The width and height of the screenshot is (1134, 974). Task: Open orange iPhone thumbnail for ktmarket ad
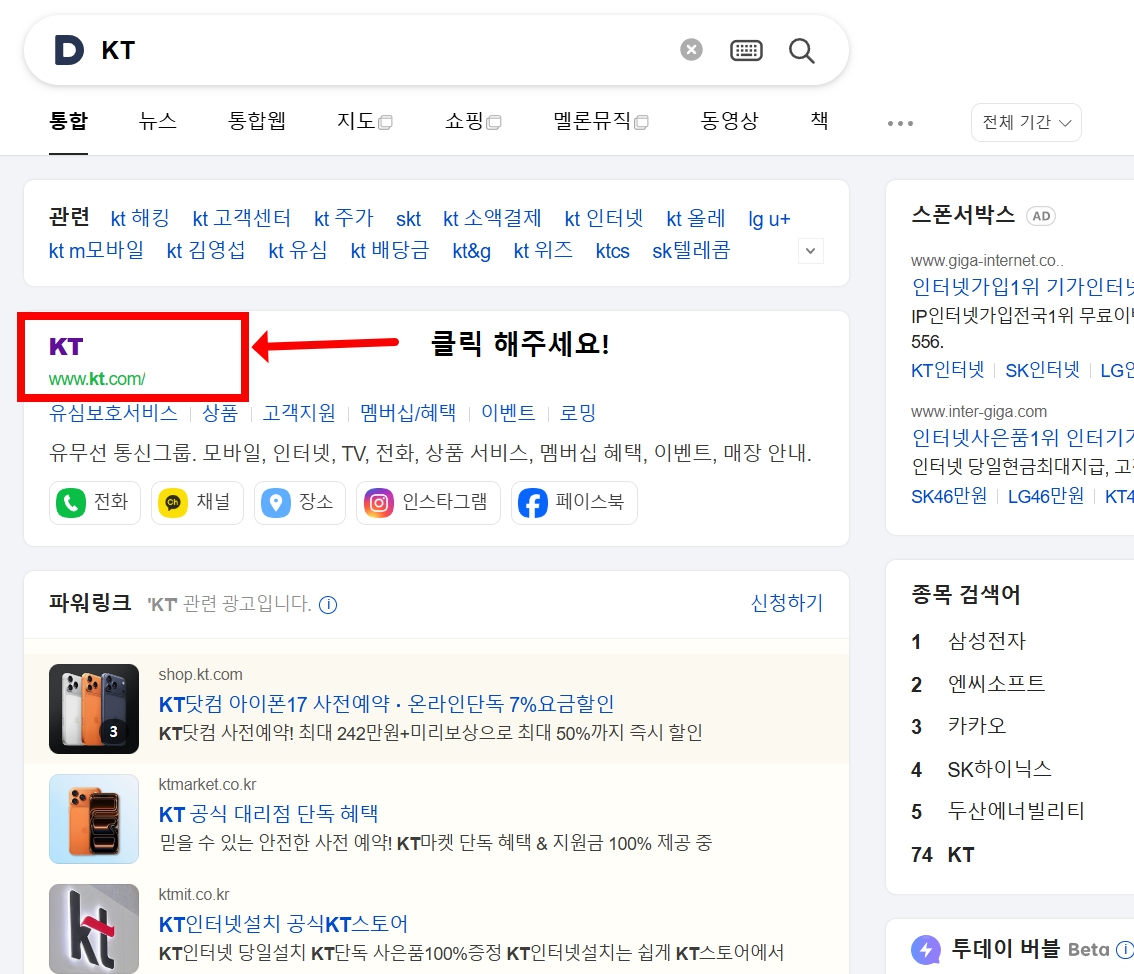(x=94, y=819)
